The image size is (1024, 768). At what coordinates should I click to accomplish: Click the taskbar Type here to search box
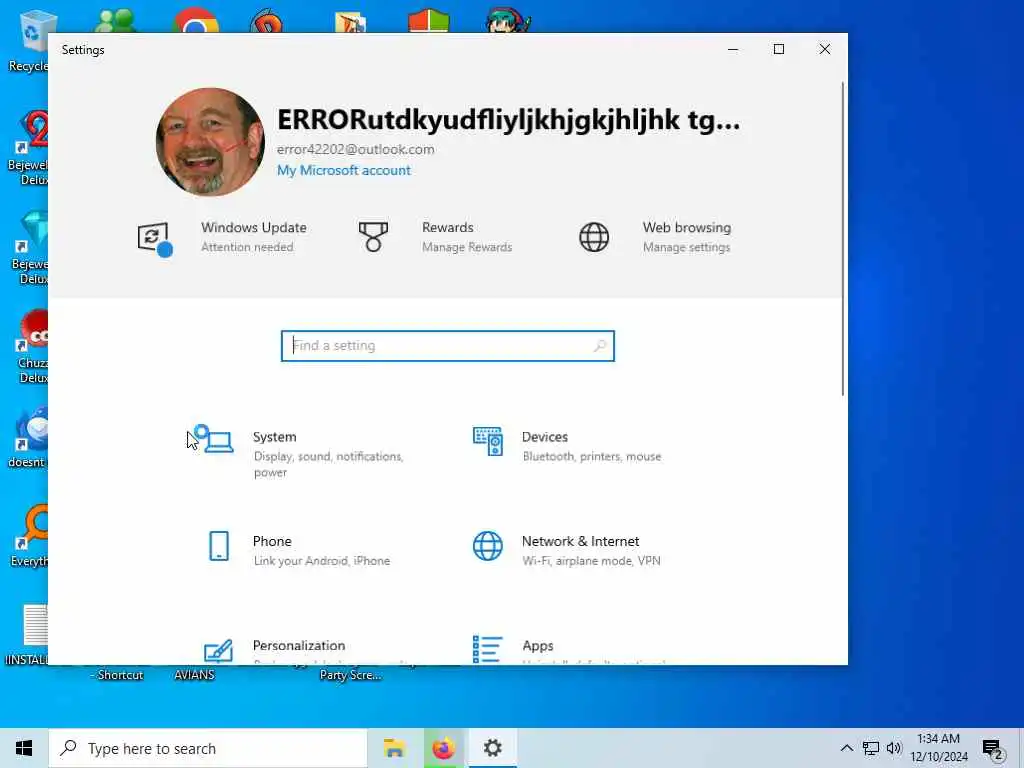pos(208,748)
